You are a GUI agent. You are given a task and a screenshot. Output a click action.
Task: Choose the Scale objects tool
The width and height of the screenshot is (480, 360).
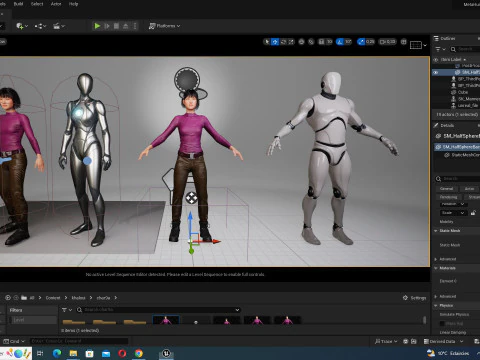pos(291,42)
